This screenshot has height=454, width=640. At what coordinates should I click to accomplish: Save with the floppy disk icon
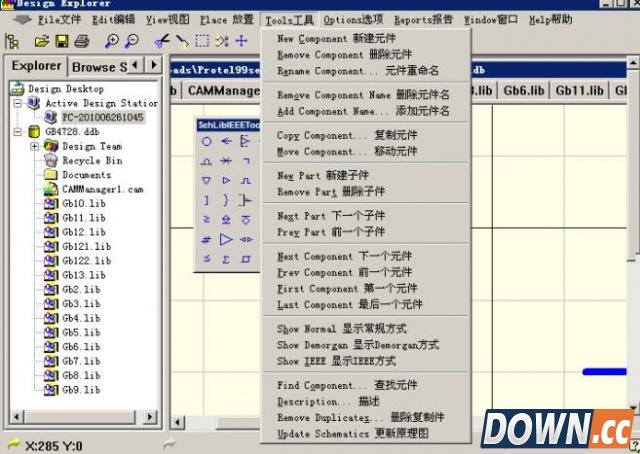tap(62, 41)
